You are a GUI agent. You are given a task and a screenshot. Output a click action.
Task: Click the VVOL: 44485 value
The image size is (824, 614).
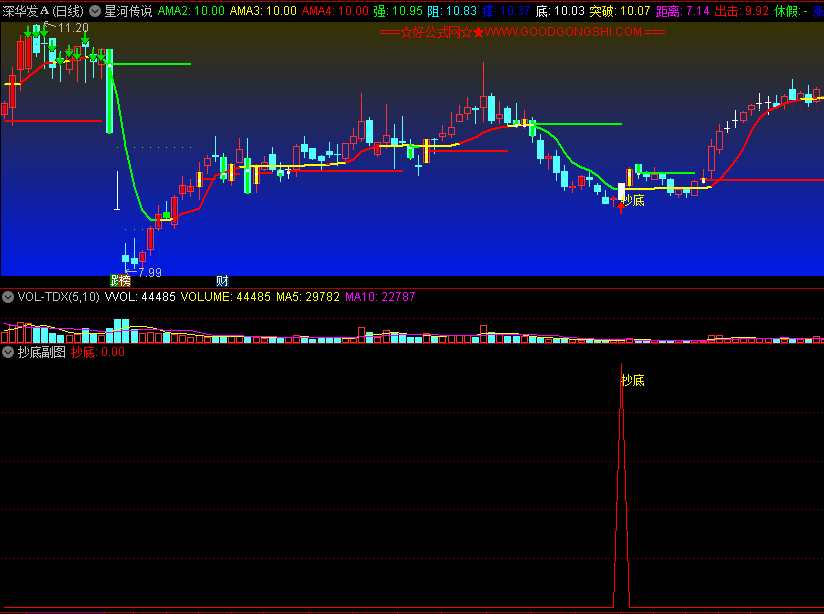pos(140,297)
